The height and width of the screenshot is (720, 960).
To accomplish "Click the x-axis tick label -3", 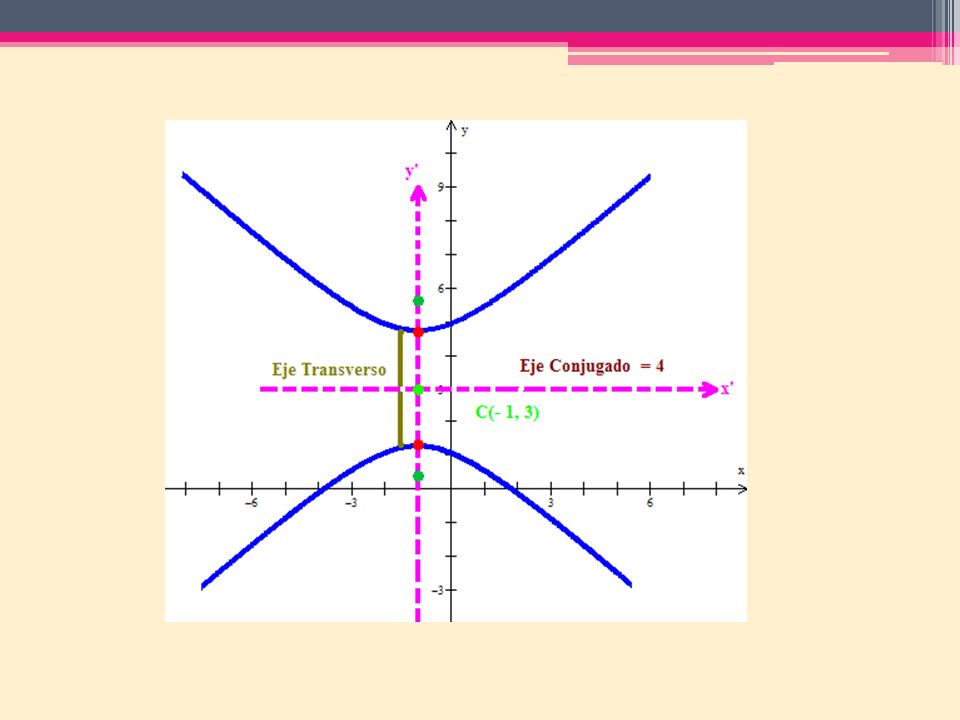I will pos(351,503).
